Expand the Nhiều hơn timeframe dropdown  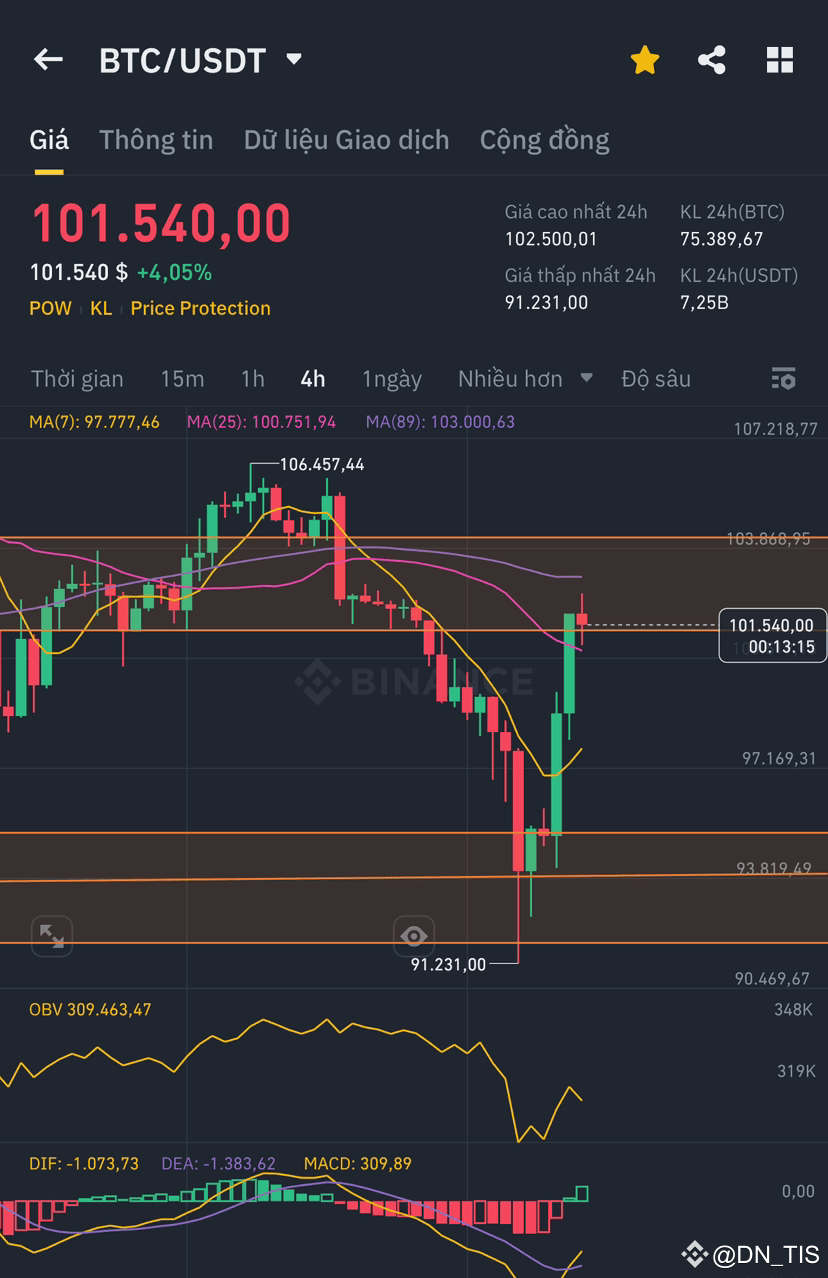coord(525,379)
